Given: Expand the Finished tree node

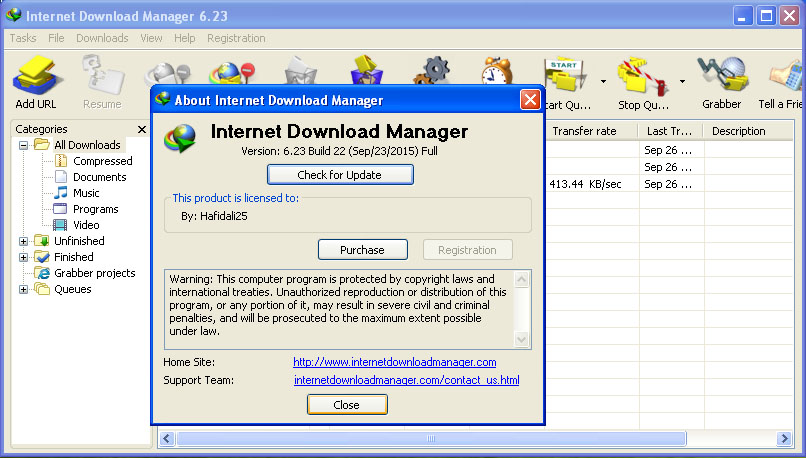Looking at the screenshot, I should click(x=24, y=257).
